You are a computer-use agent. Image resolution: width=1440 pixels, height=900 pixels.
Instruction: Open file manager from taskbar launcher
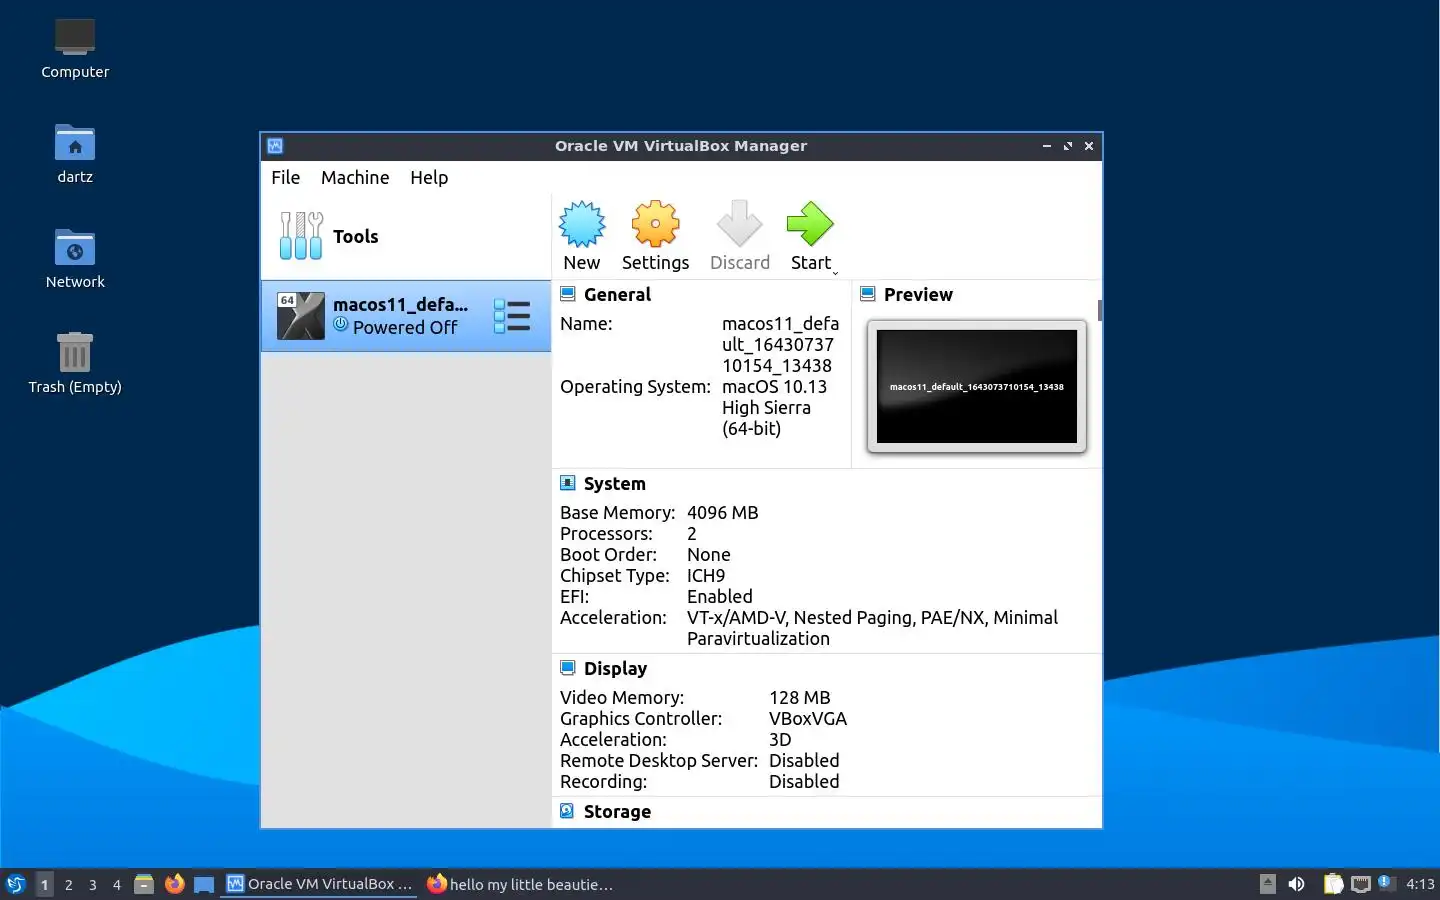click(144, 884)
